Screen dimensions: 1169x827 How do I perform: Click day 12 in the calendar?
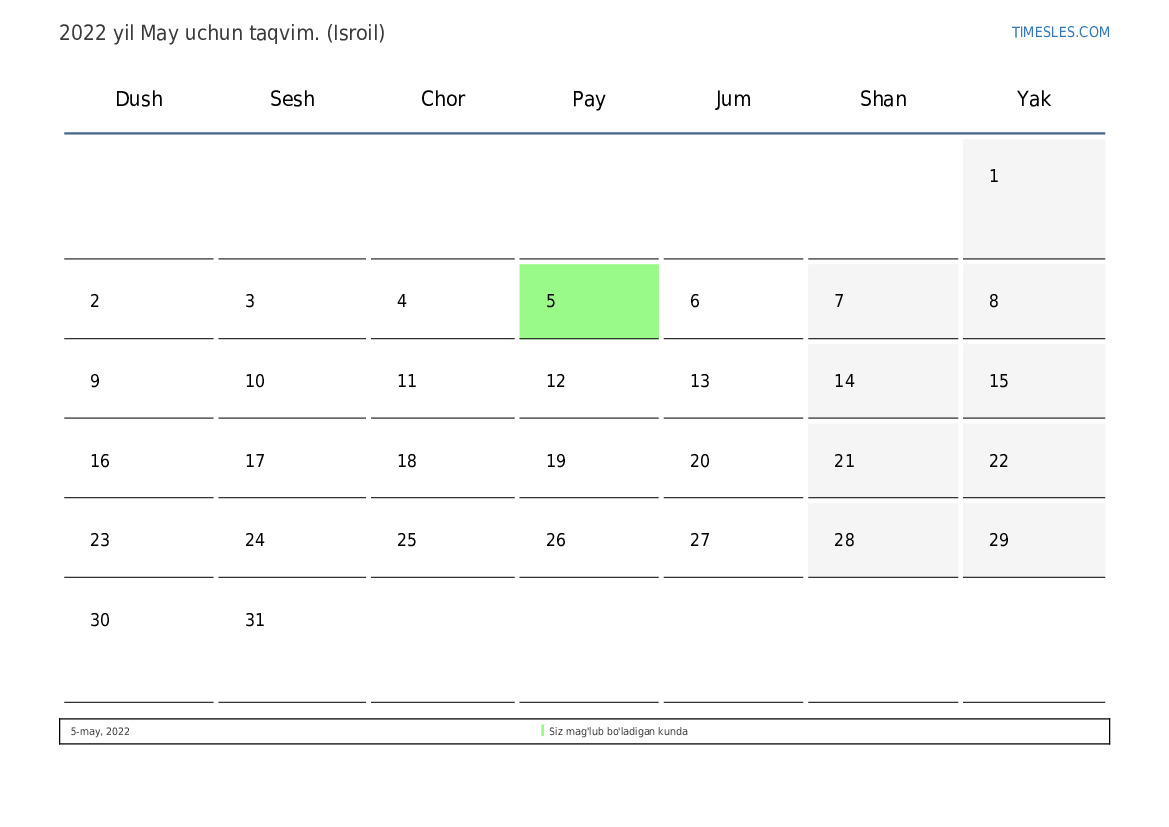point(589,381)
